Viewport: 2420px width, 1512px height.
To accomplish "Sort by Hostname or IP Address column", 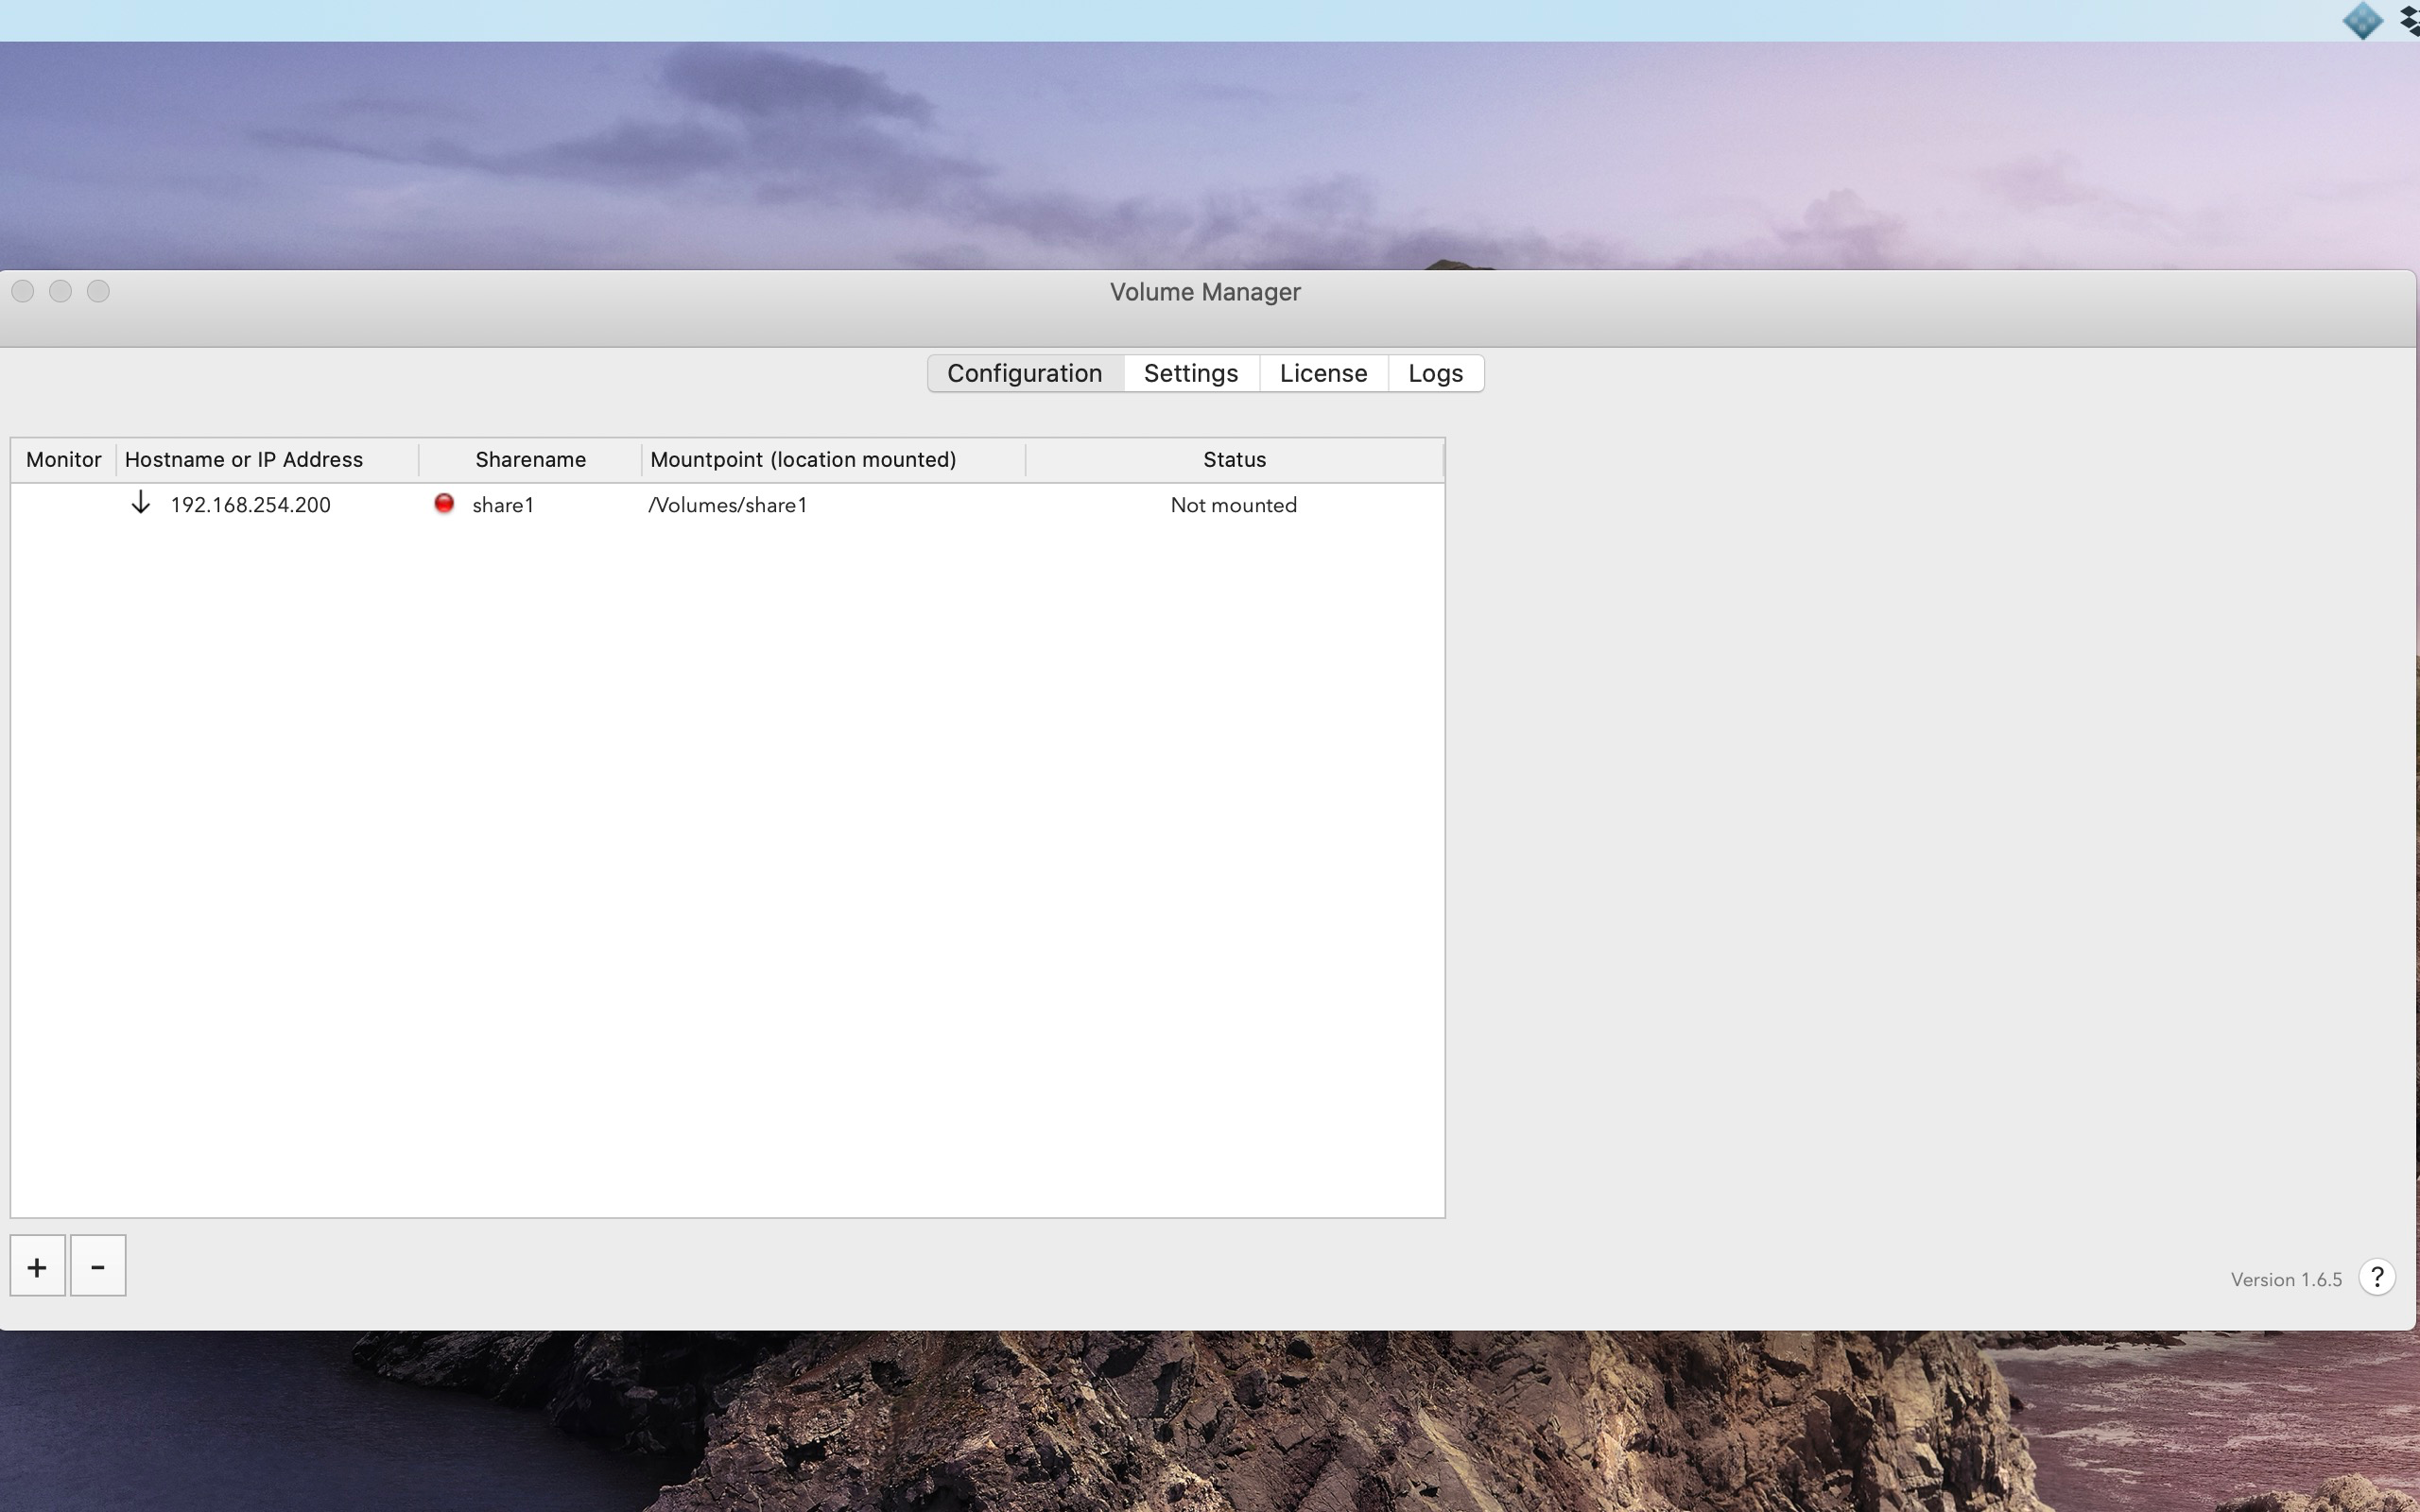I will coord(243,460).
